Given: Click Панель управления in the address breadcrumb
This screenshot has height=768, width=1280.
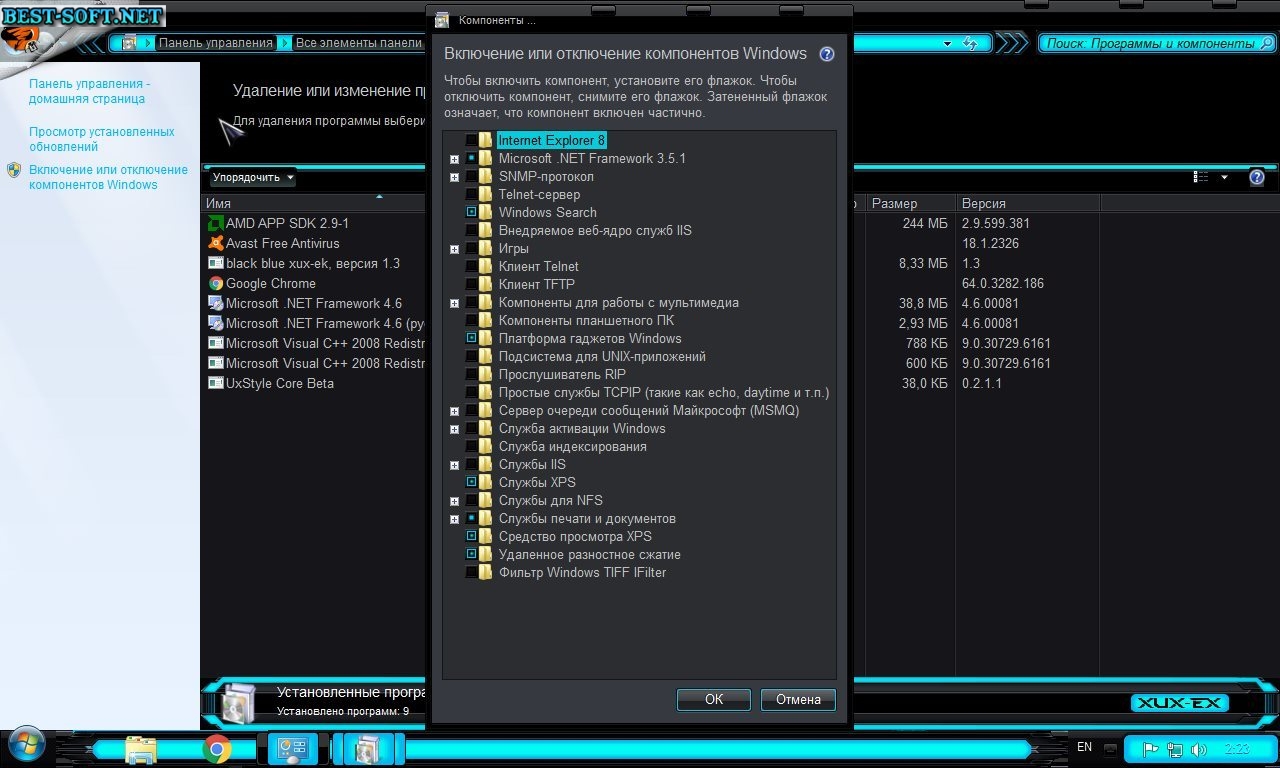Looking at the screenshot, I should 215,43.
